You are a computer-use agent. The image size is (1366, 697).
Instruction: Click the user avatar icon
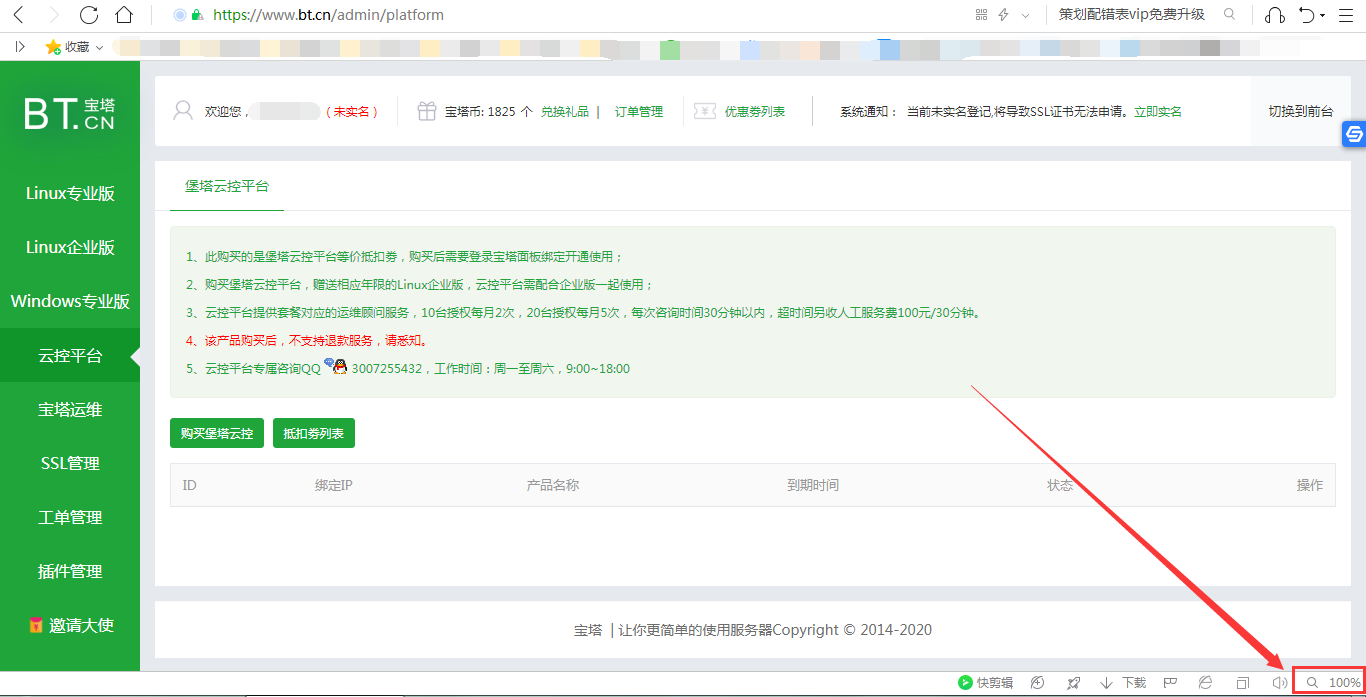[x=183, y=111]
